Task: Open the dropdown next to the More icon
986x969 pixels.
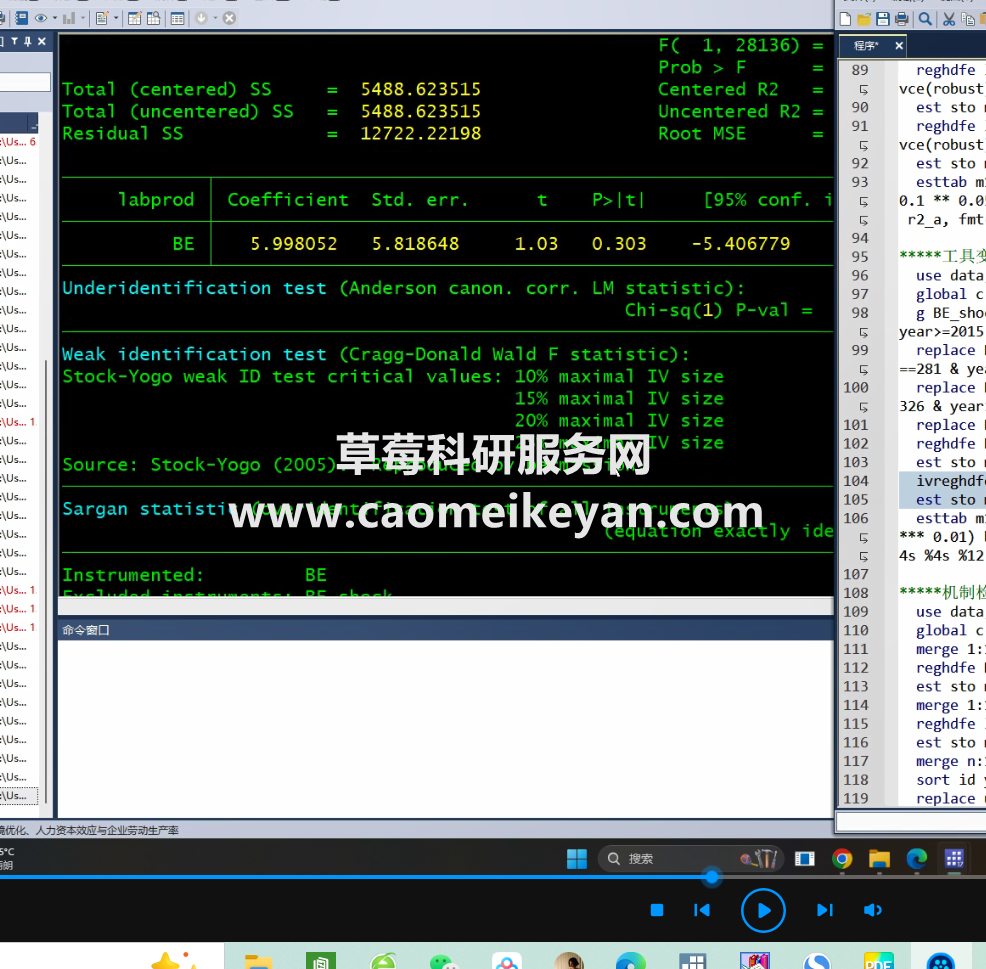Action: (215, 18)
